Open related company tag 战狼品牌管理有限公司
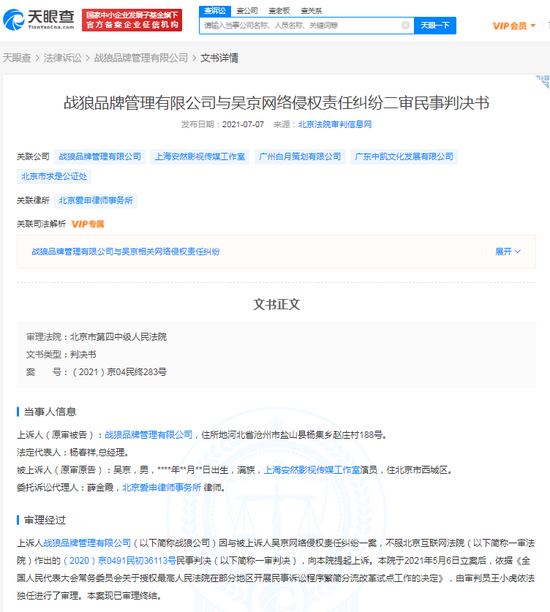The image size is (550, 612). coord(100,157)
